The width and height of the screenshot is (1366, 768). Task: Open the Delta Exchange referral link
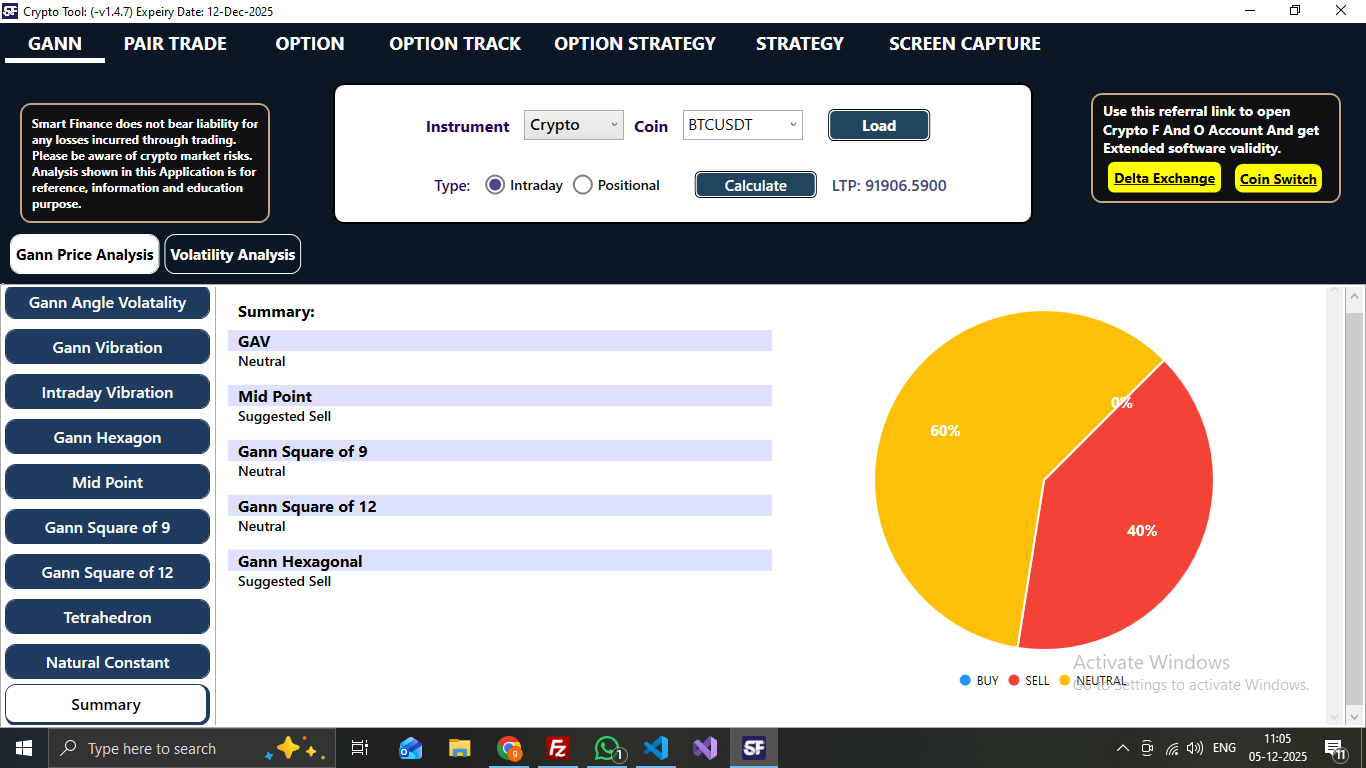[x=1164, y=178]
